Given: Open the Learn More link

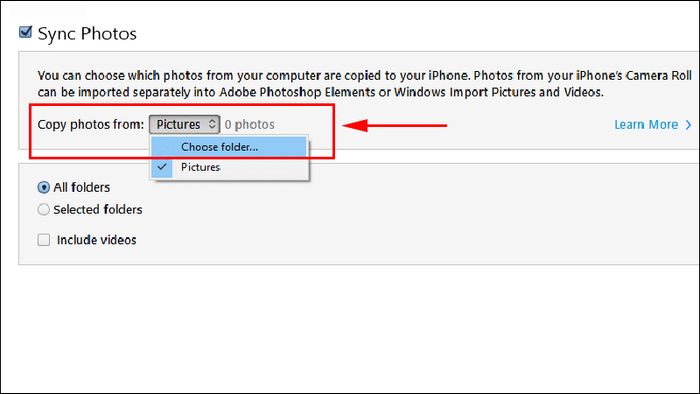Looking at the screenshot, I should coord(646,124).
